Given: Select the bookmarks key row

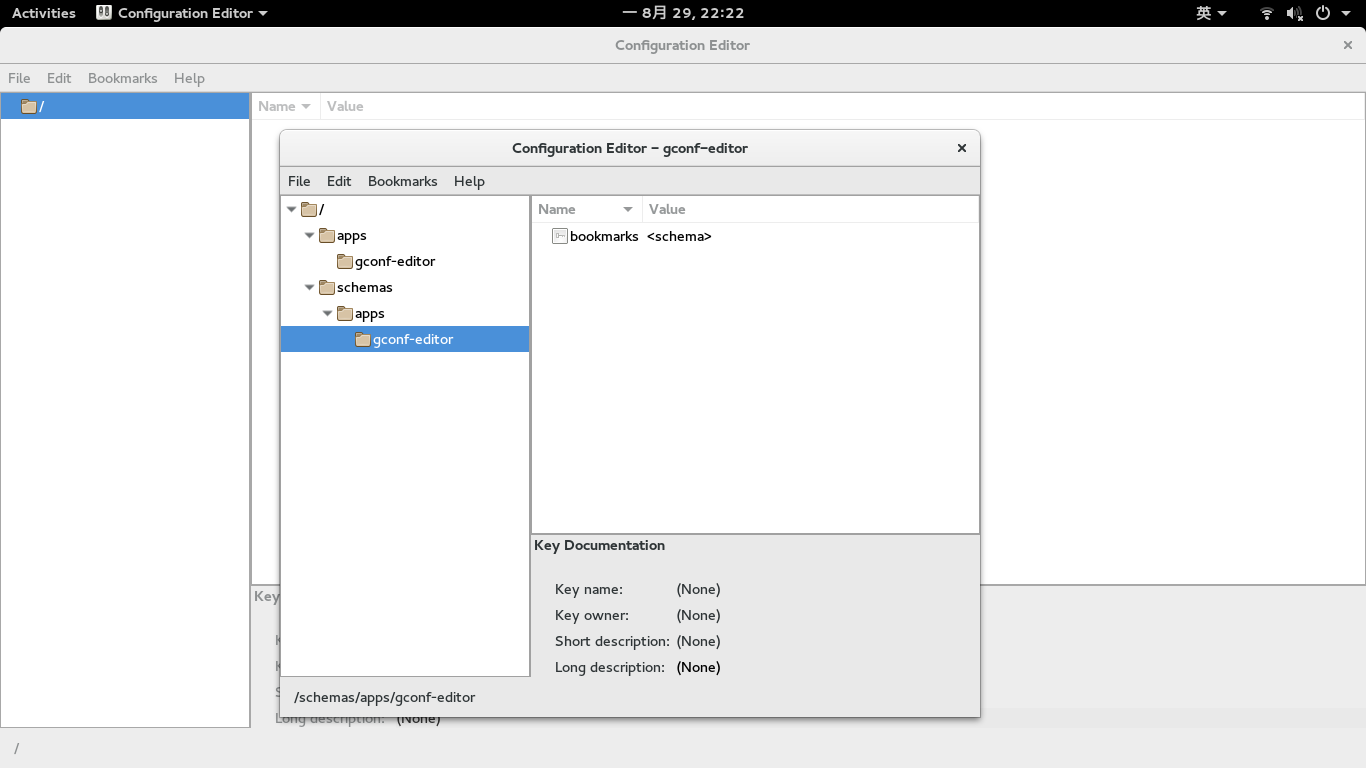Looking at the screenshot, I should [755, 236].
